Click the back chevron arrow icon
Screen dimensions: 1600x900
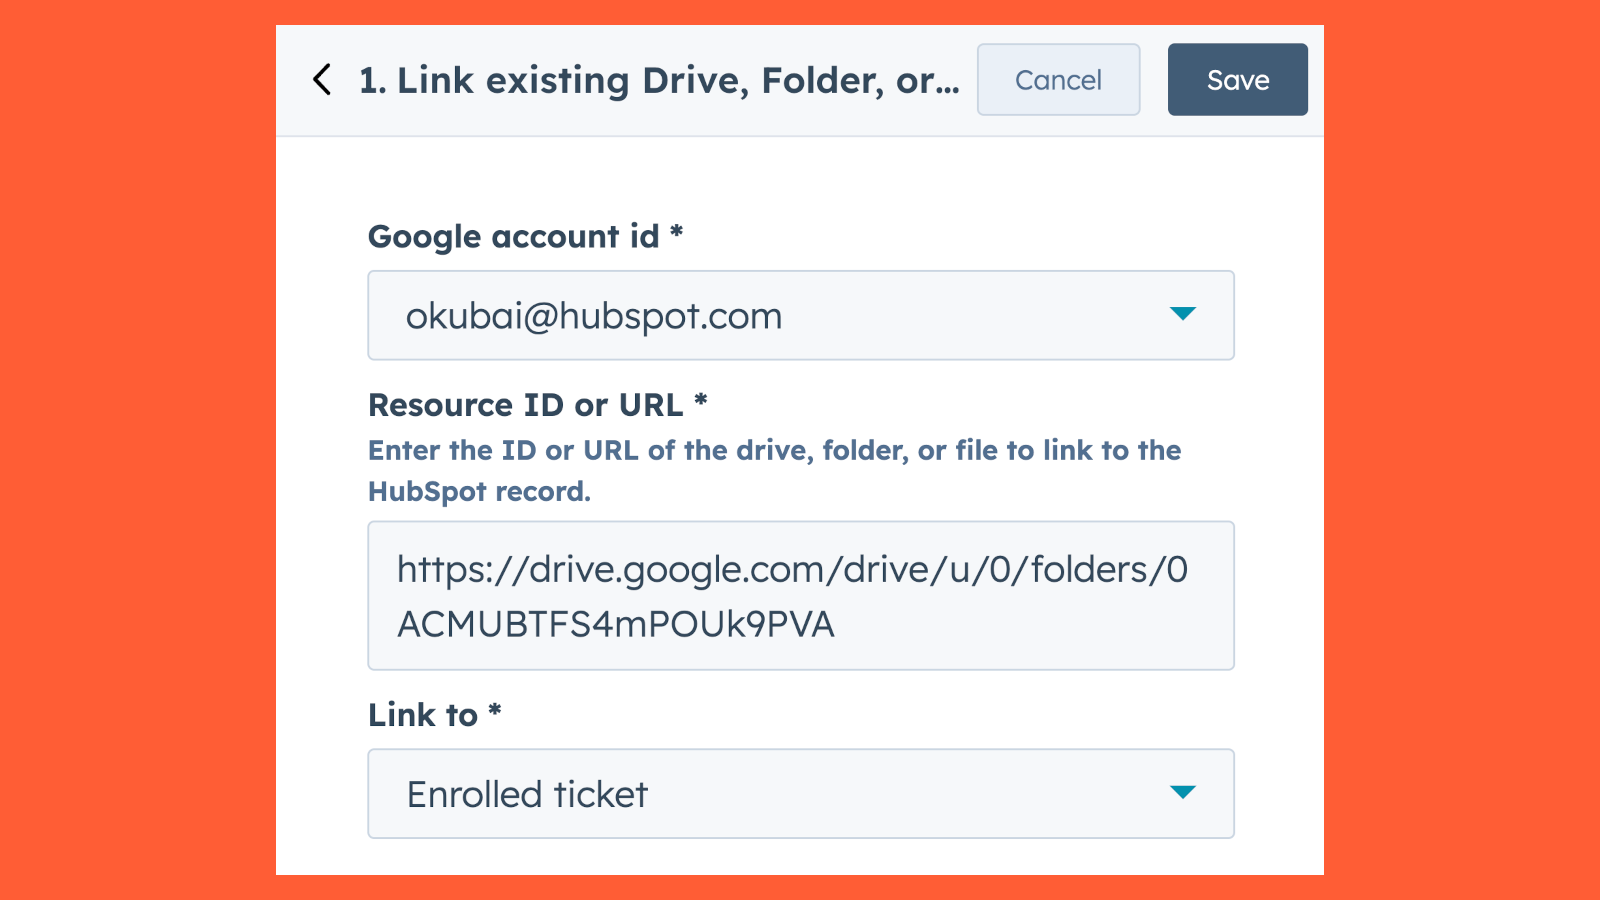(322, 80)
